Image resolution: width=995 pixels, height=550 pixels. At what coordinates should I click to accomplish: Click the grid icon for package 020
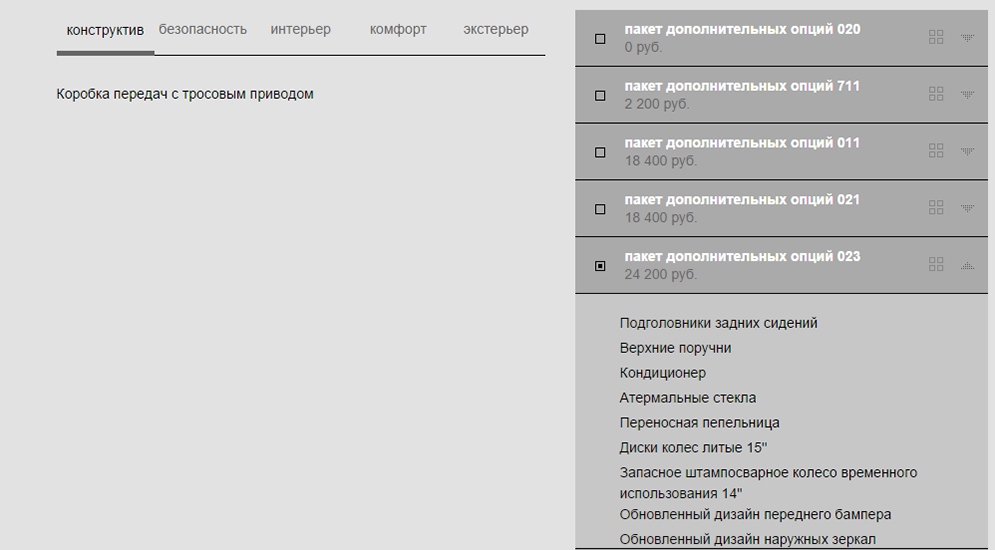[x=936, y=37]
